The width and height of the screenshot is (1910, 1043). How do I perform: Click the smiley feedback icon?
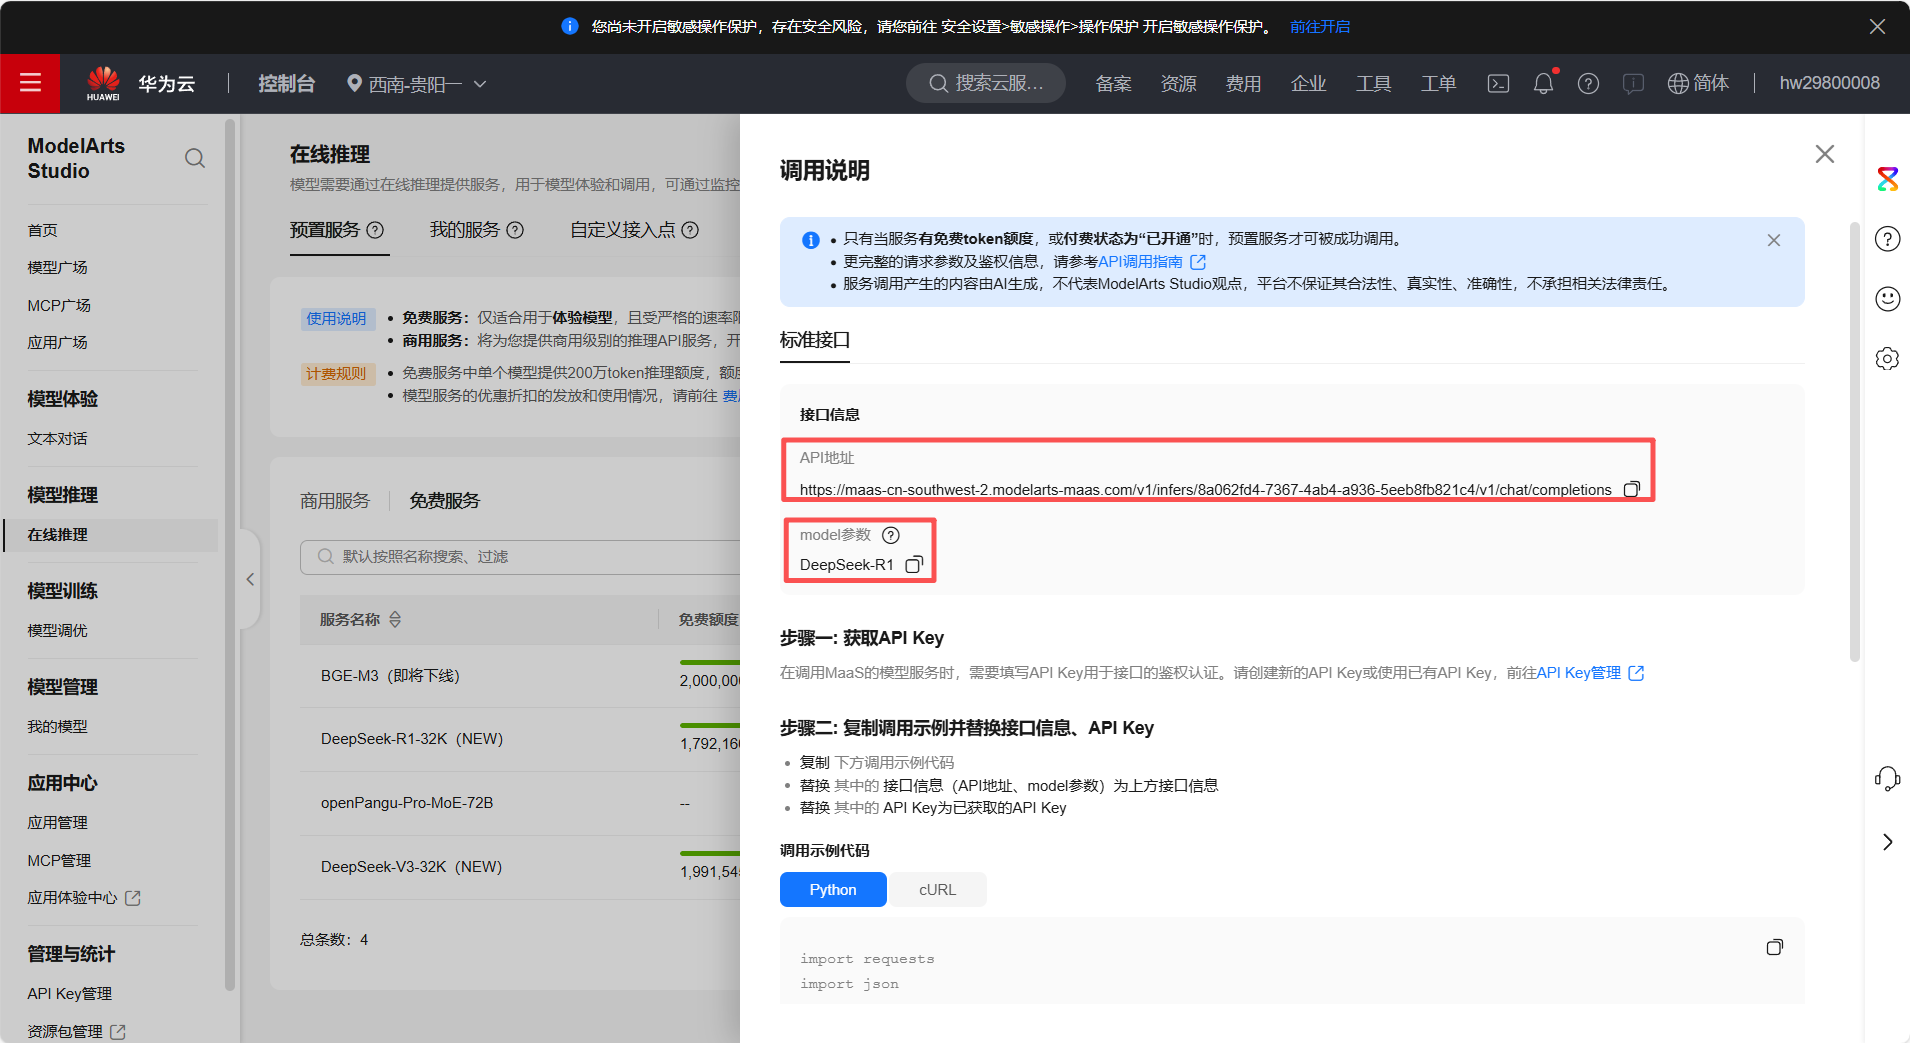coord(1888,299)
